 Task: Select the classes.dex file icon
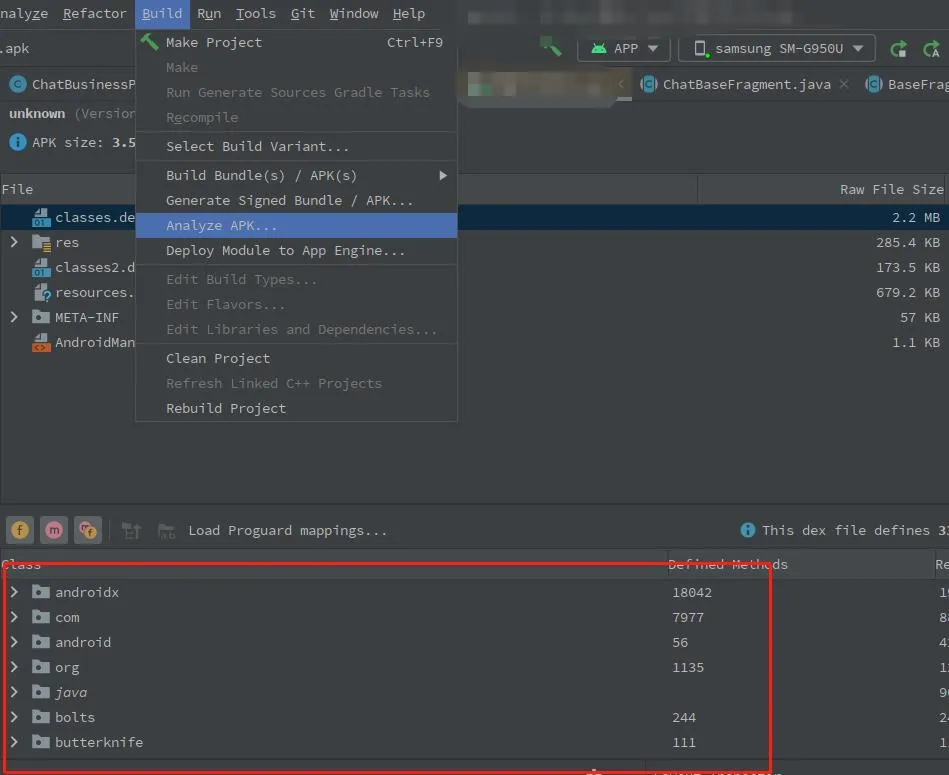[x=41, y=217]
